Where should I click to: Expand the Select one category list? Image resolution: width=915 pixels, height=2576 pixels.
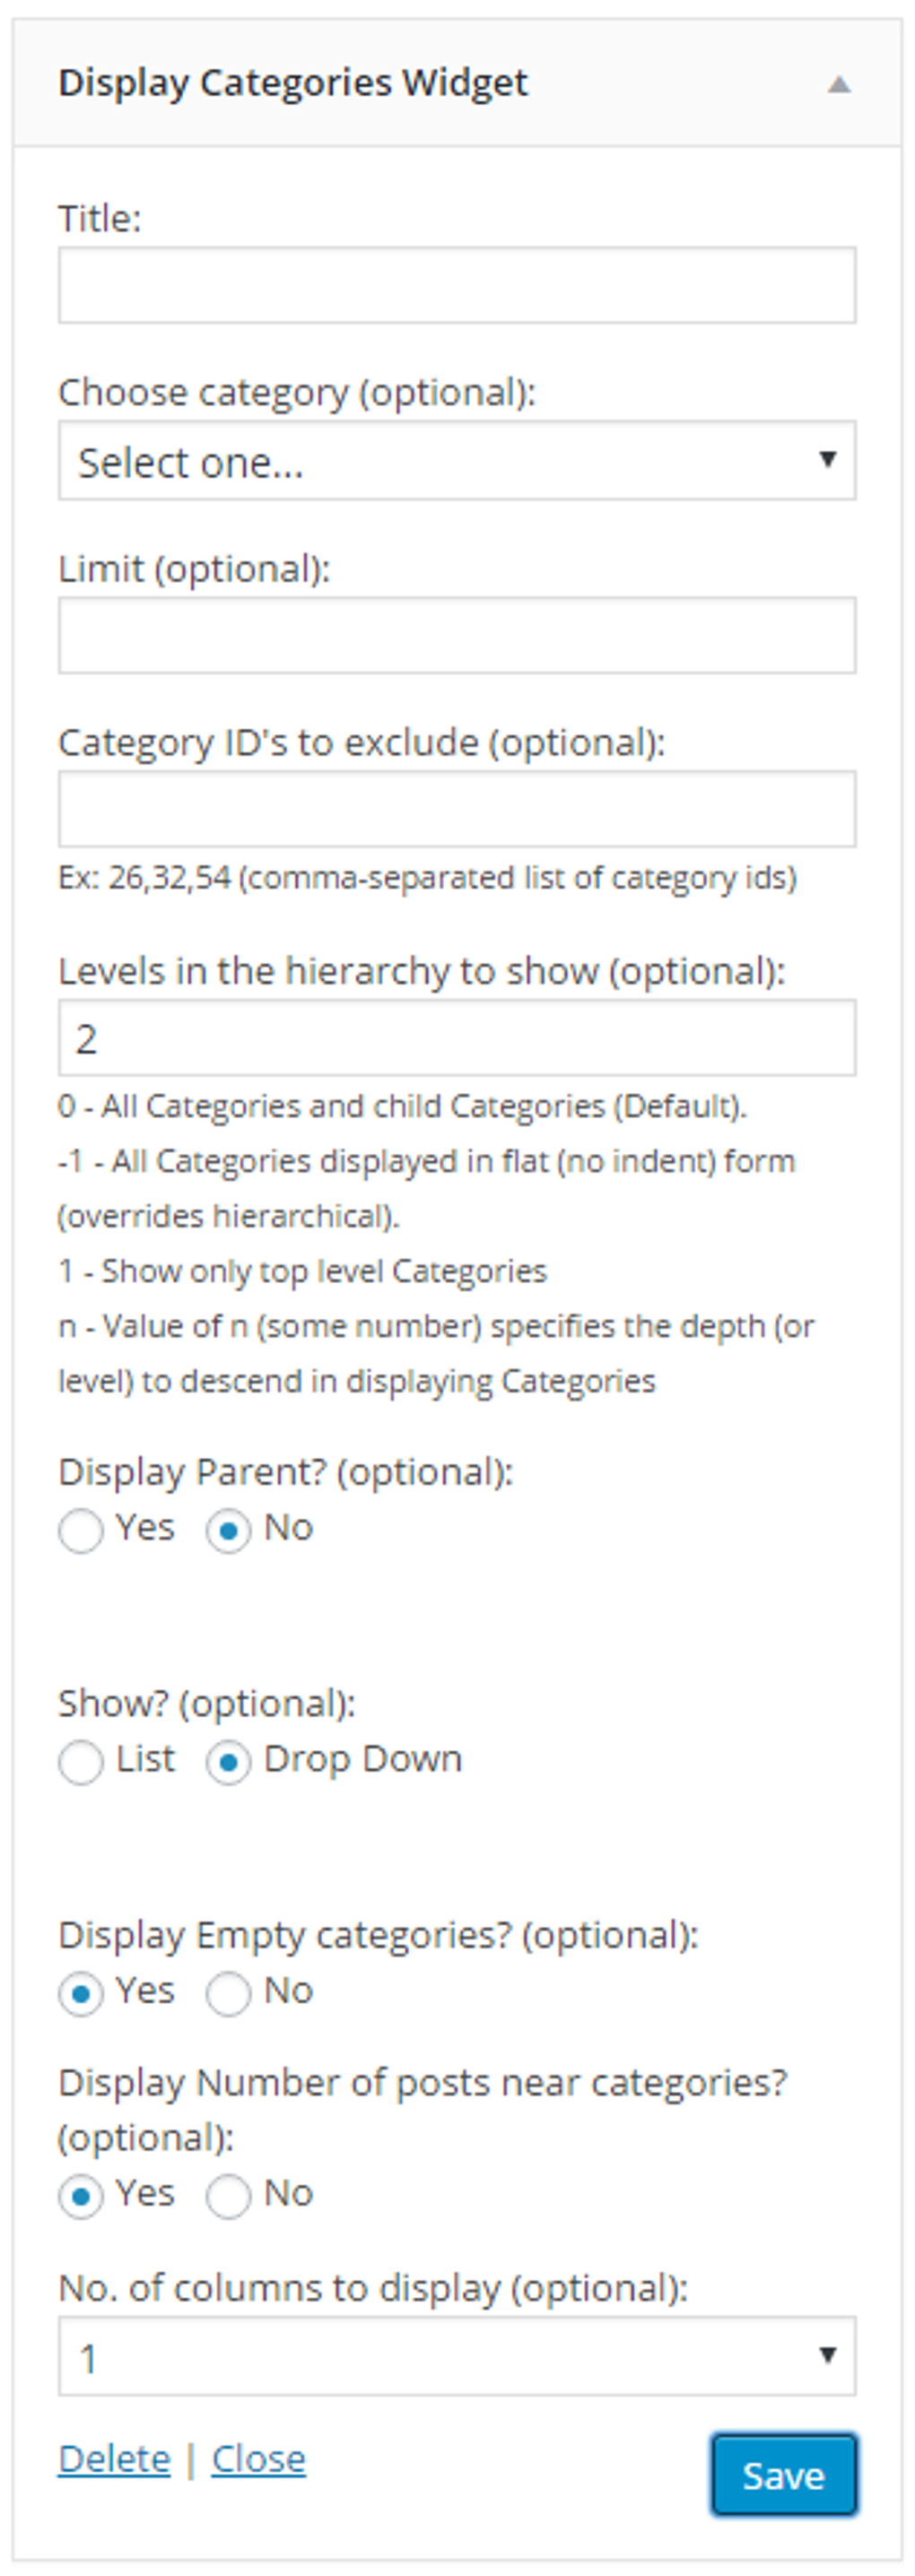456,460
